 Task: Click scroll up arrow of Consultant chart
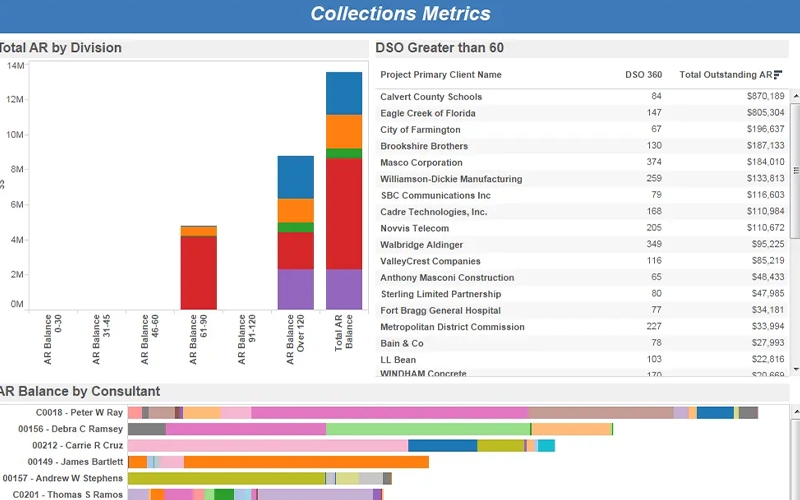point(795,411)
